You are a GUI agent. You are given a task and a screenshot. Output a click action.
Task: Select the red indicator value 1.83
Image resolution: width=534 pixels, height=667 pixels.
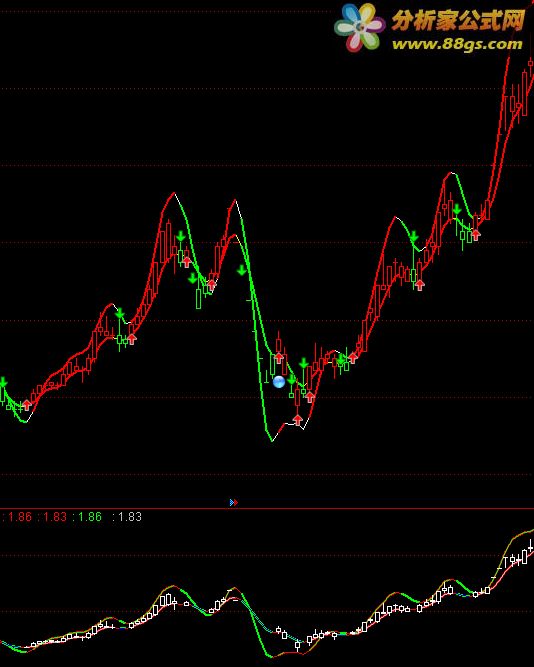[x=53, y=517]
